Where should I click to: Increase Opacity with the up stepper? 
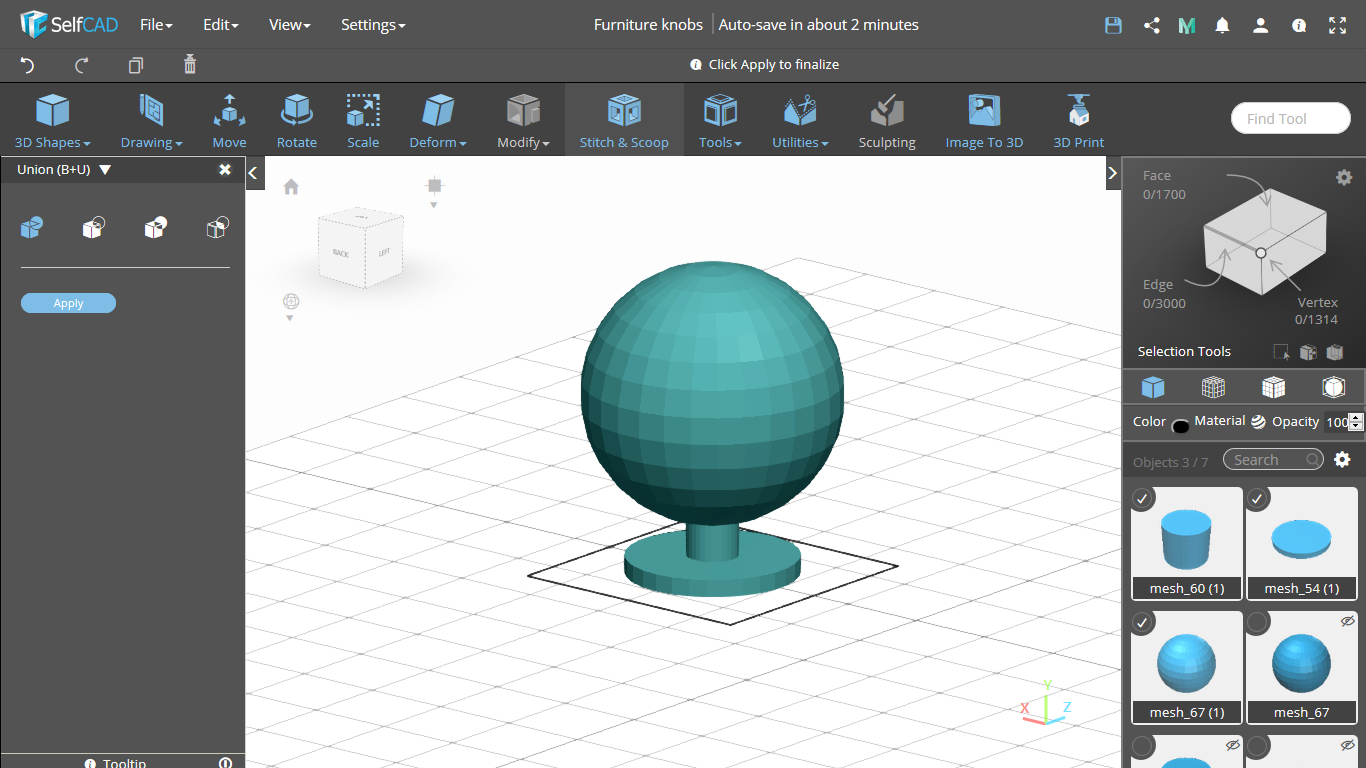tap(1356, 417)
